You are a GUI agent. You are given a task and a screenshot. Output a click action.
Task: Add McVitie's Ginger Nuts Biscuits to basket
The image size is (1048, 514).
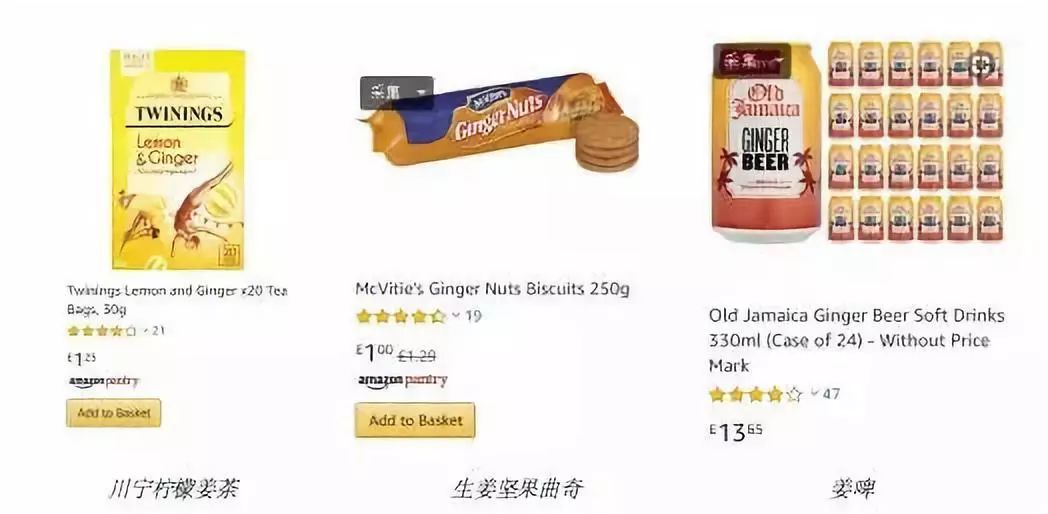[415, 420]
